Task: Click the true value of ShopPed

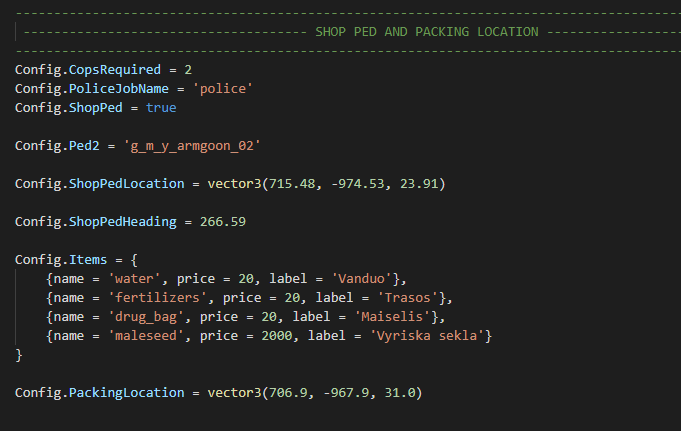Action: (161, 108)
